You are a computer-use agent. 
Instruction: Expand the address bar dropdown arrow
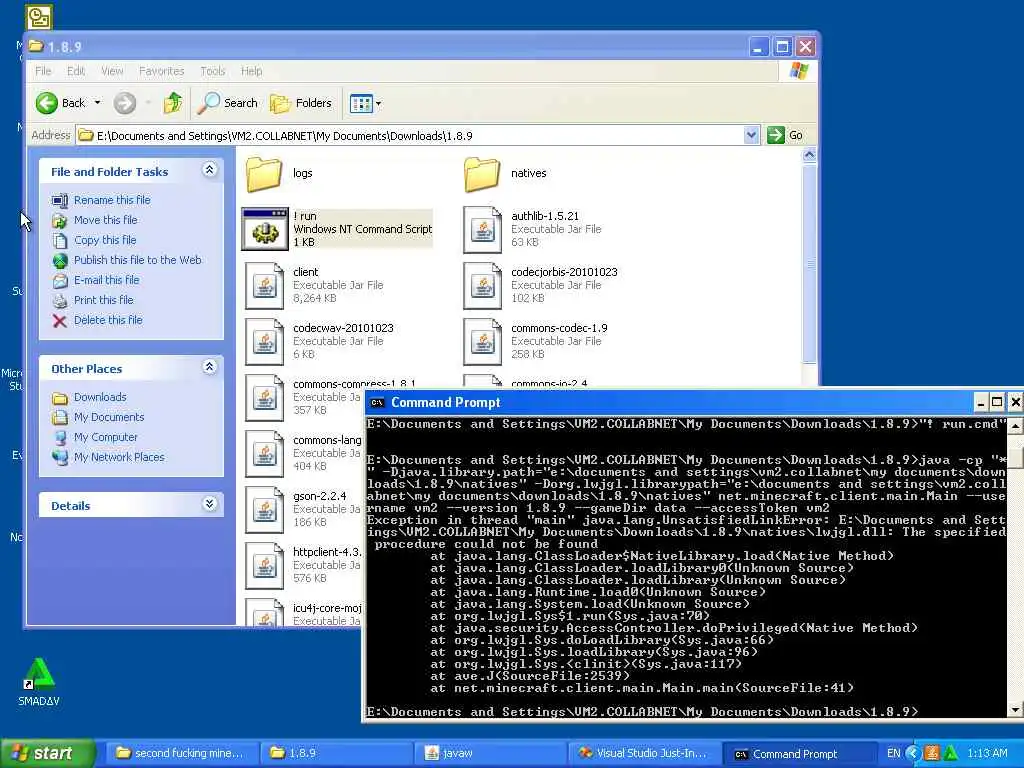click(x=751, y=135)
